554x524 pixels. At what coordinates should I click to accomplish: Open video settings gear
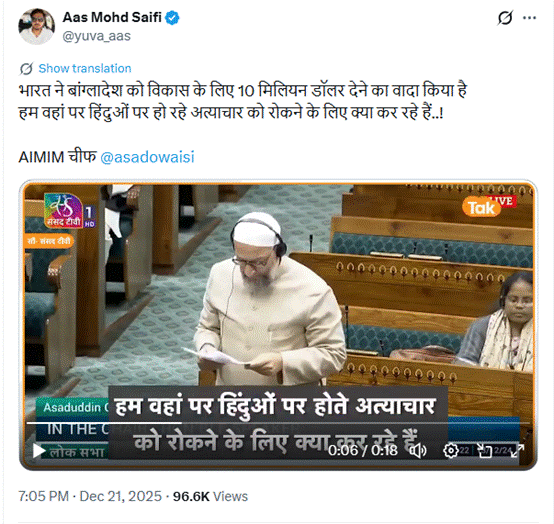(x=450, y=451)
